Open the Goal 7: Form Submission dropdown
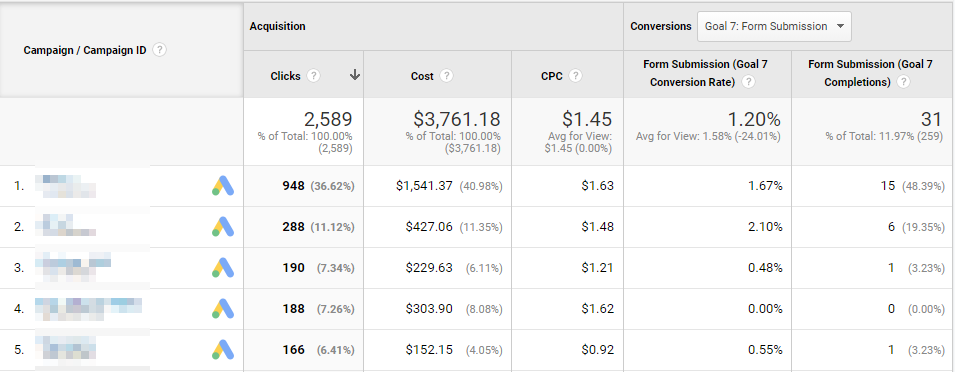Screen dimensions: 955x372 [x=774, y=26]
